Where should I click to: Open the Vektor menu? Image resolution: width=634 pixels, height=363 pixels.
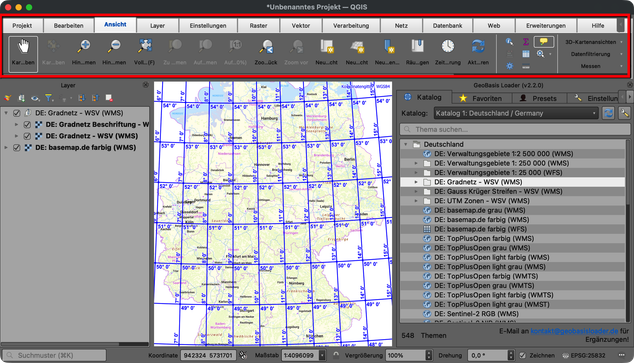pyautogui.click(x=301, y=25)
